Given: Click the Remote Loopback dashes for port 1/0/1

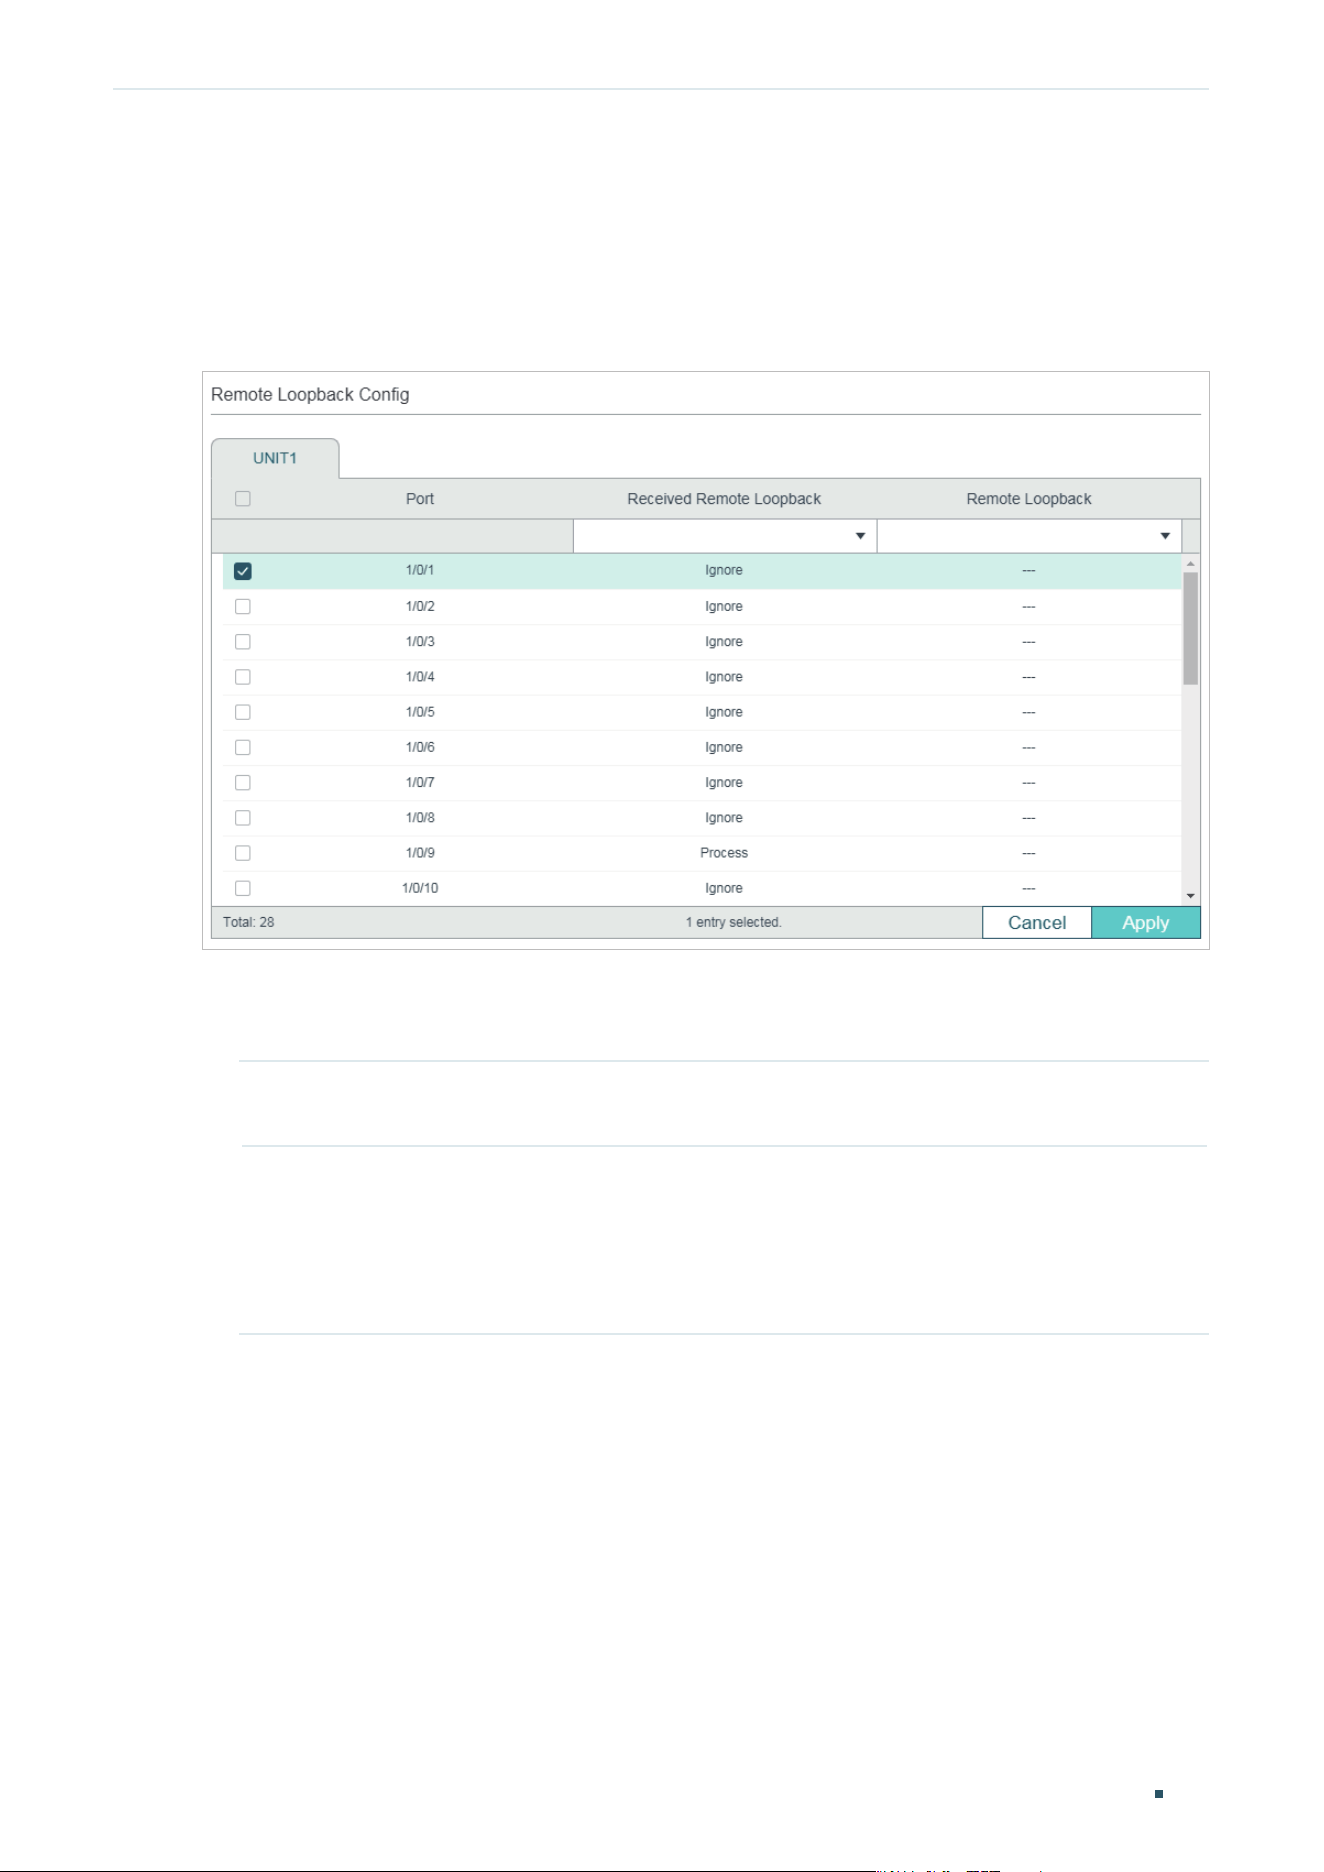Looking at the screenshot, I should point(1029,571).
